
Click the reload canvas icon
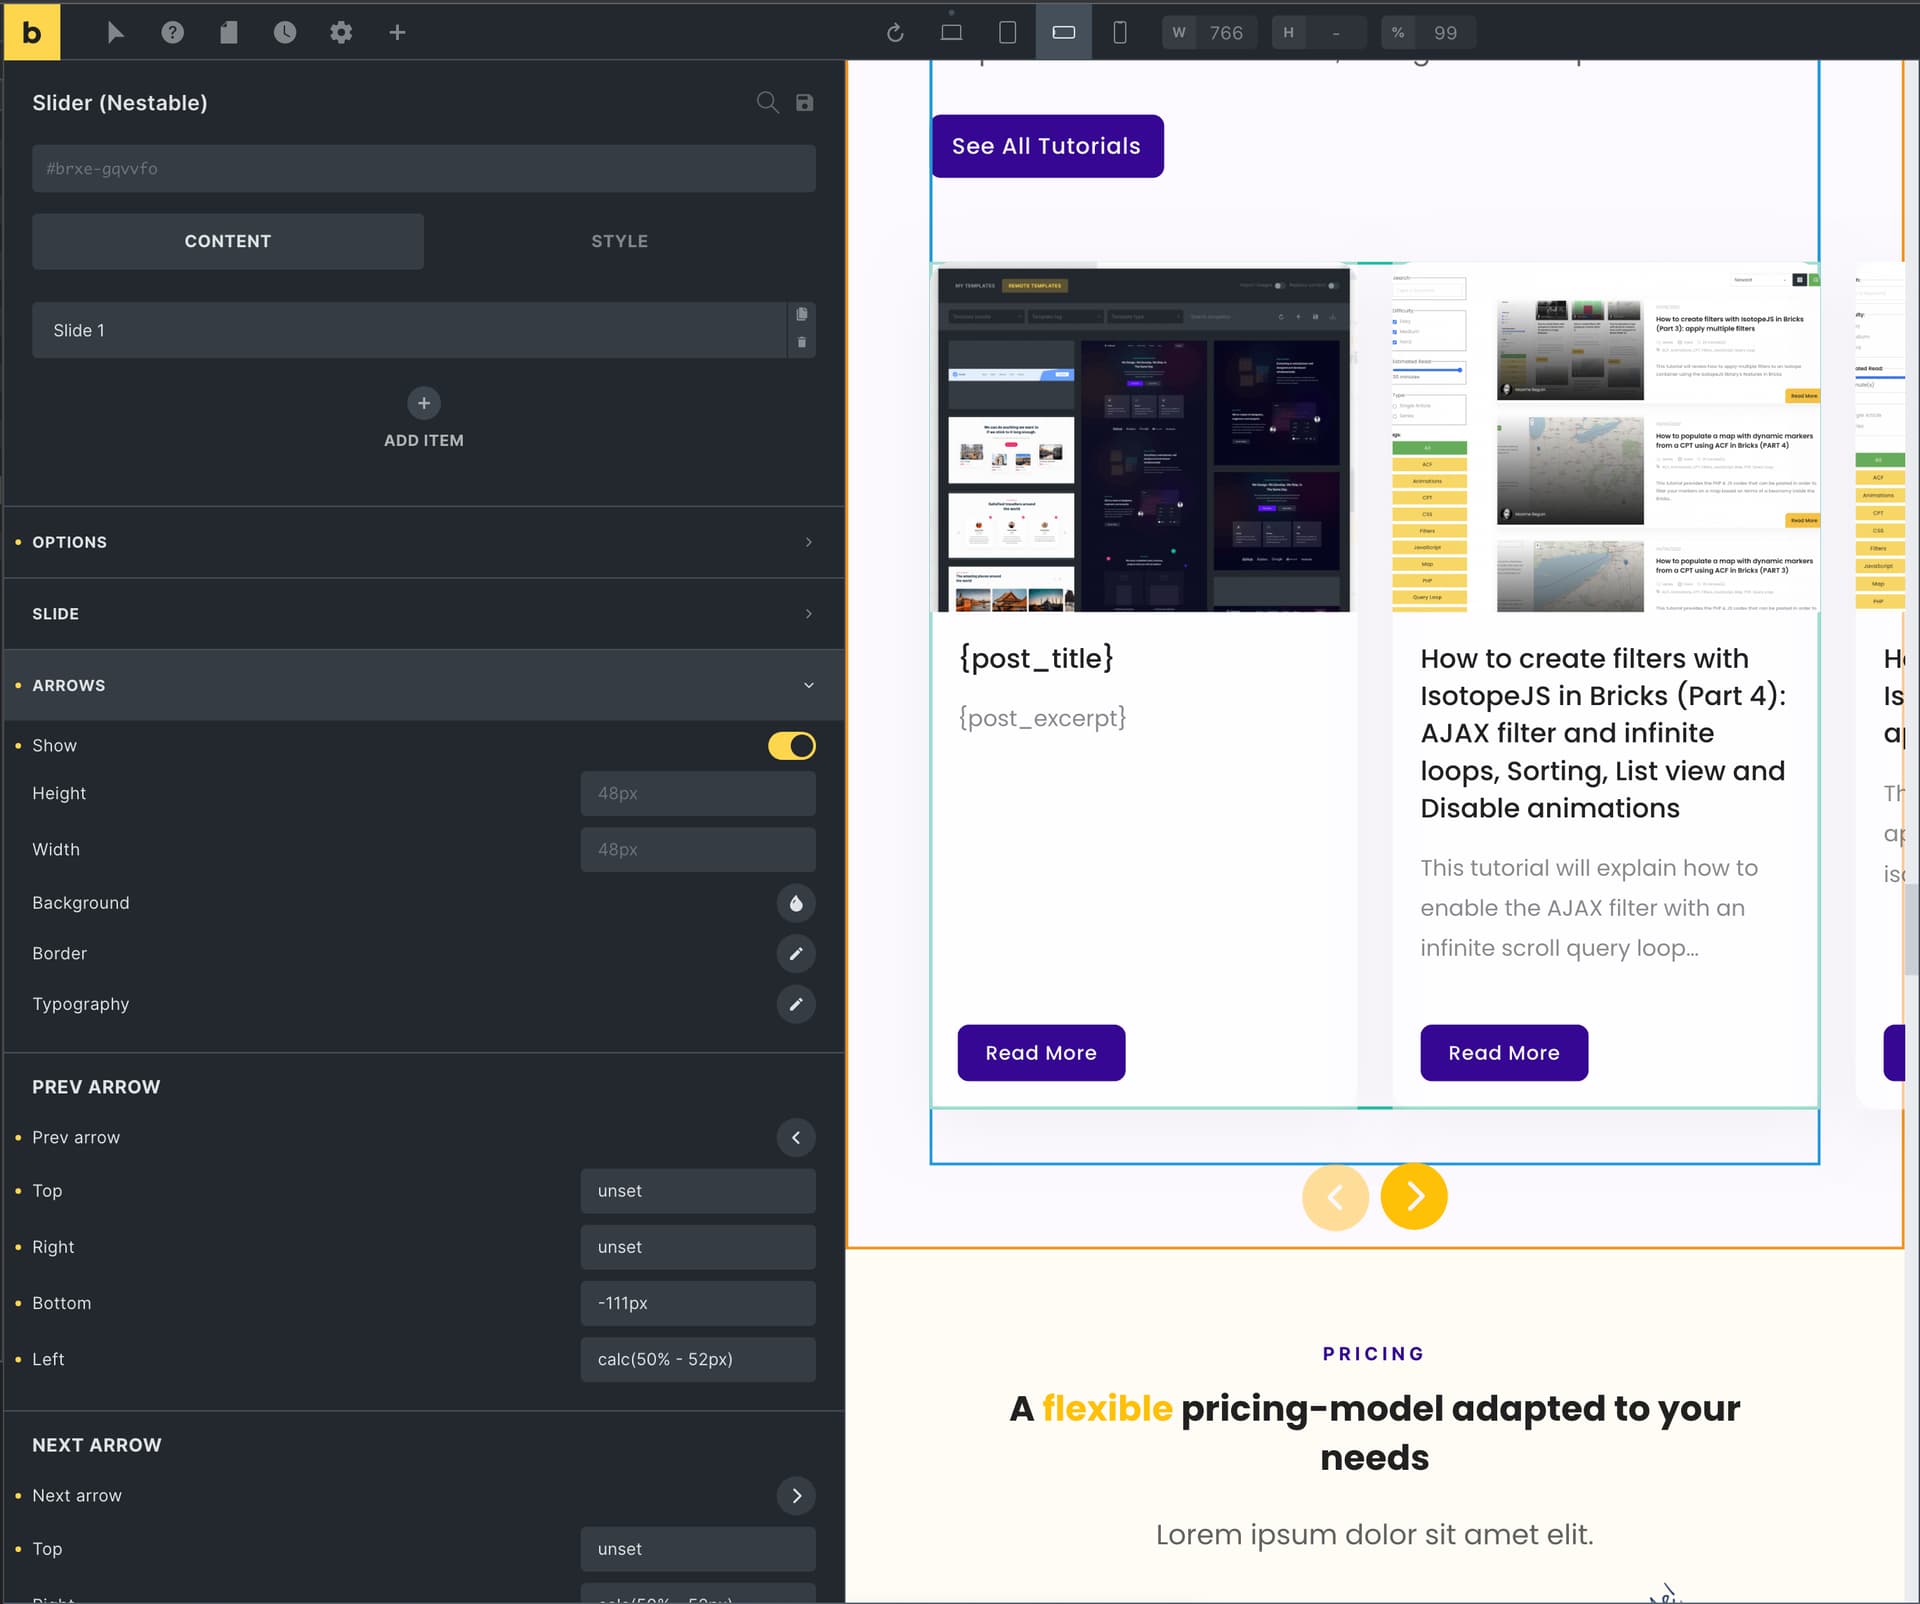[x=895, y=32]
